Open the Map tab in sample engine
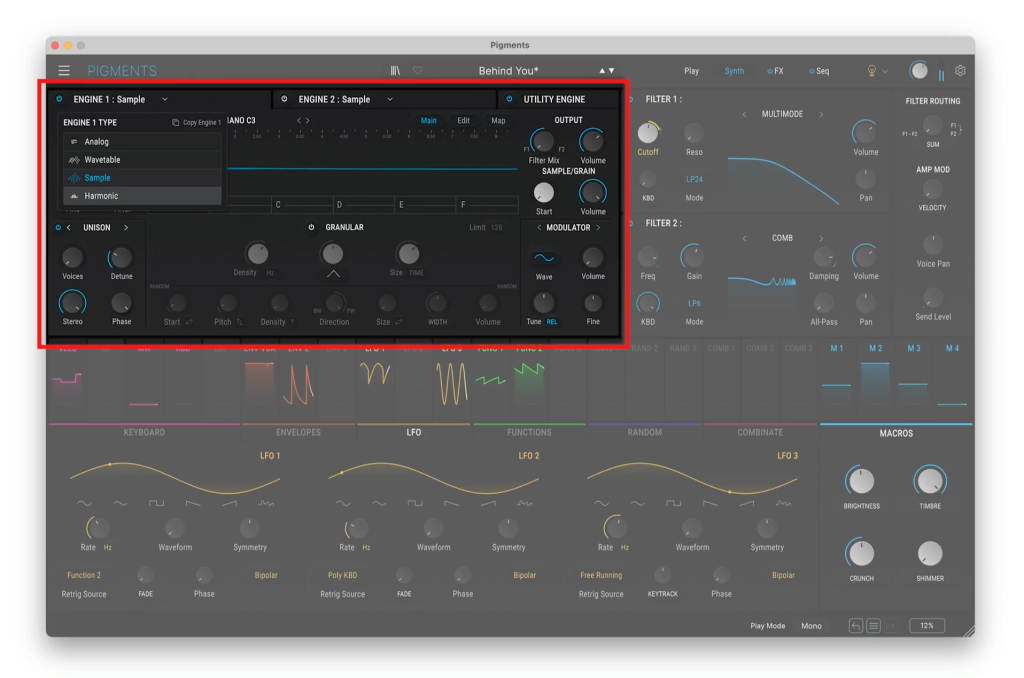 [498, 121]
